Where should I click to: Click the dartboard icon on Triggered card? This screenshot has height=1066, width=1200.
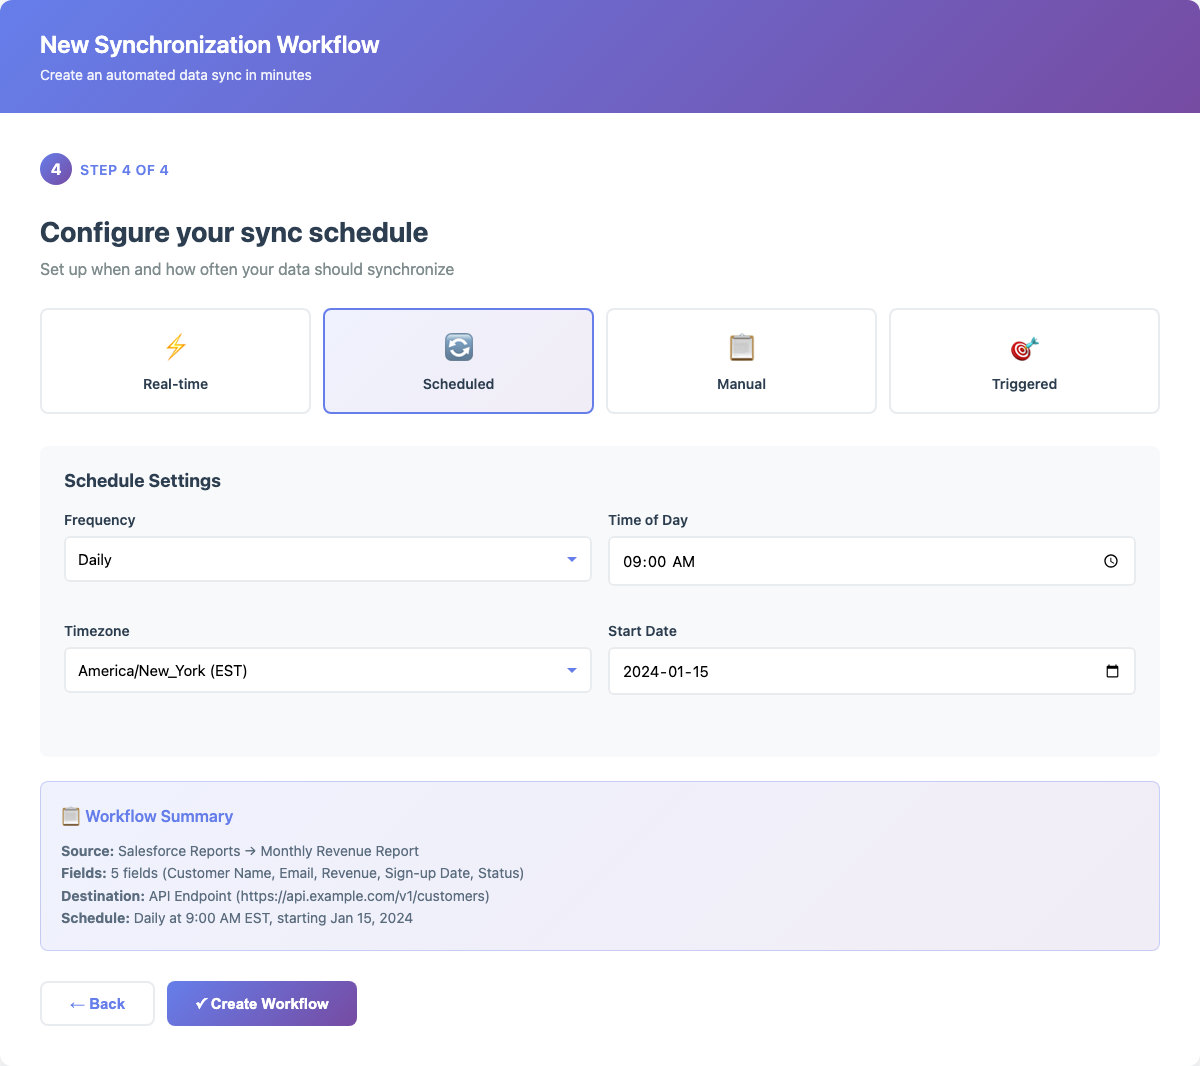click(x=1023, y=347)
